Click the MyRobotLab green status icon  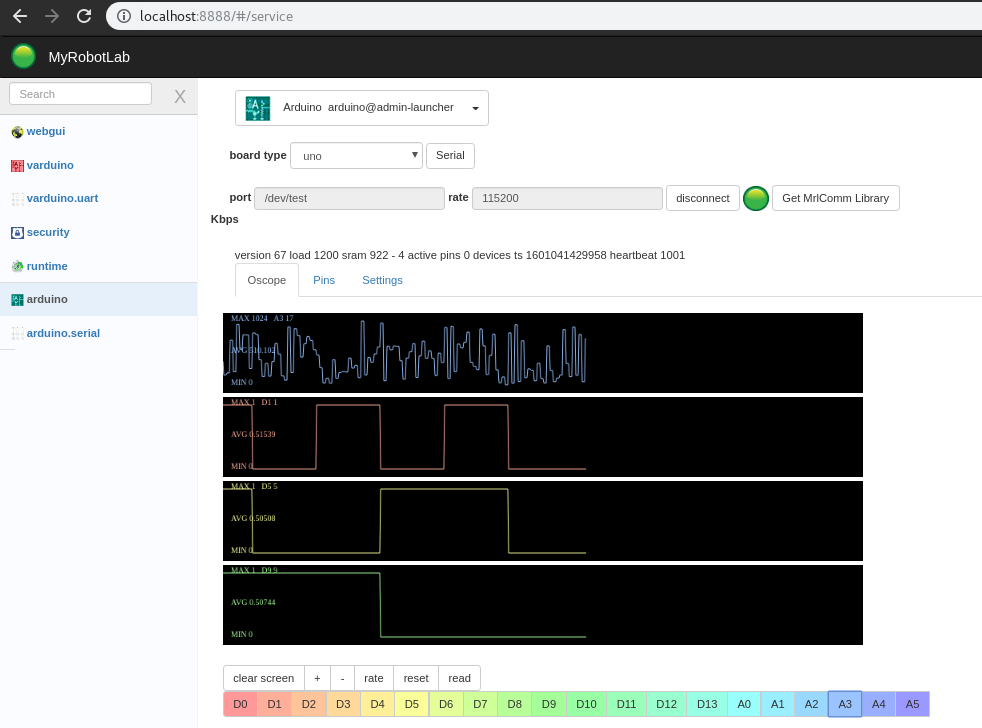[x=24, y=56]
